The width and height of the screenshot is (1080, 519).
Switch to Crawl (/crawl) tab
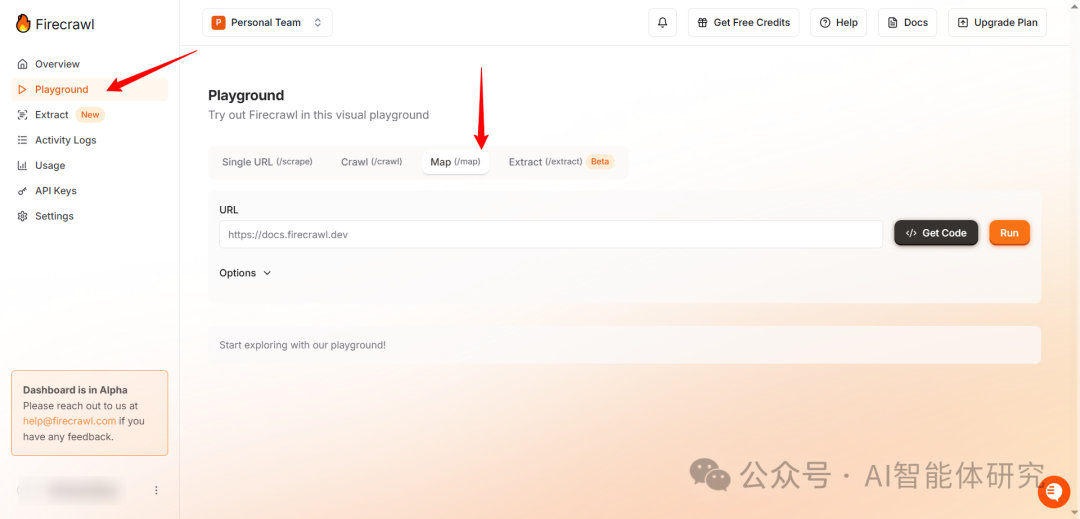(371, 162)
